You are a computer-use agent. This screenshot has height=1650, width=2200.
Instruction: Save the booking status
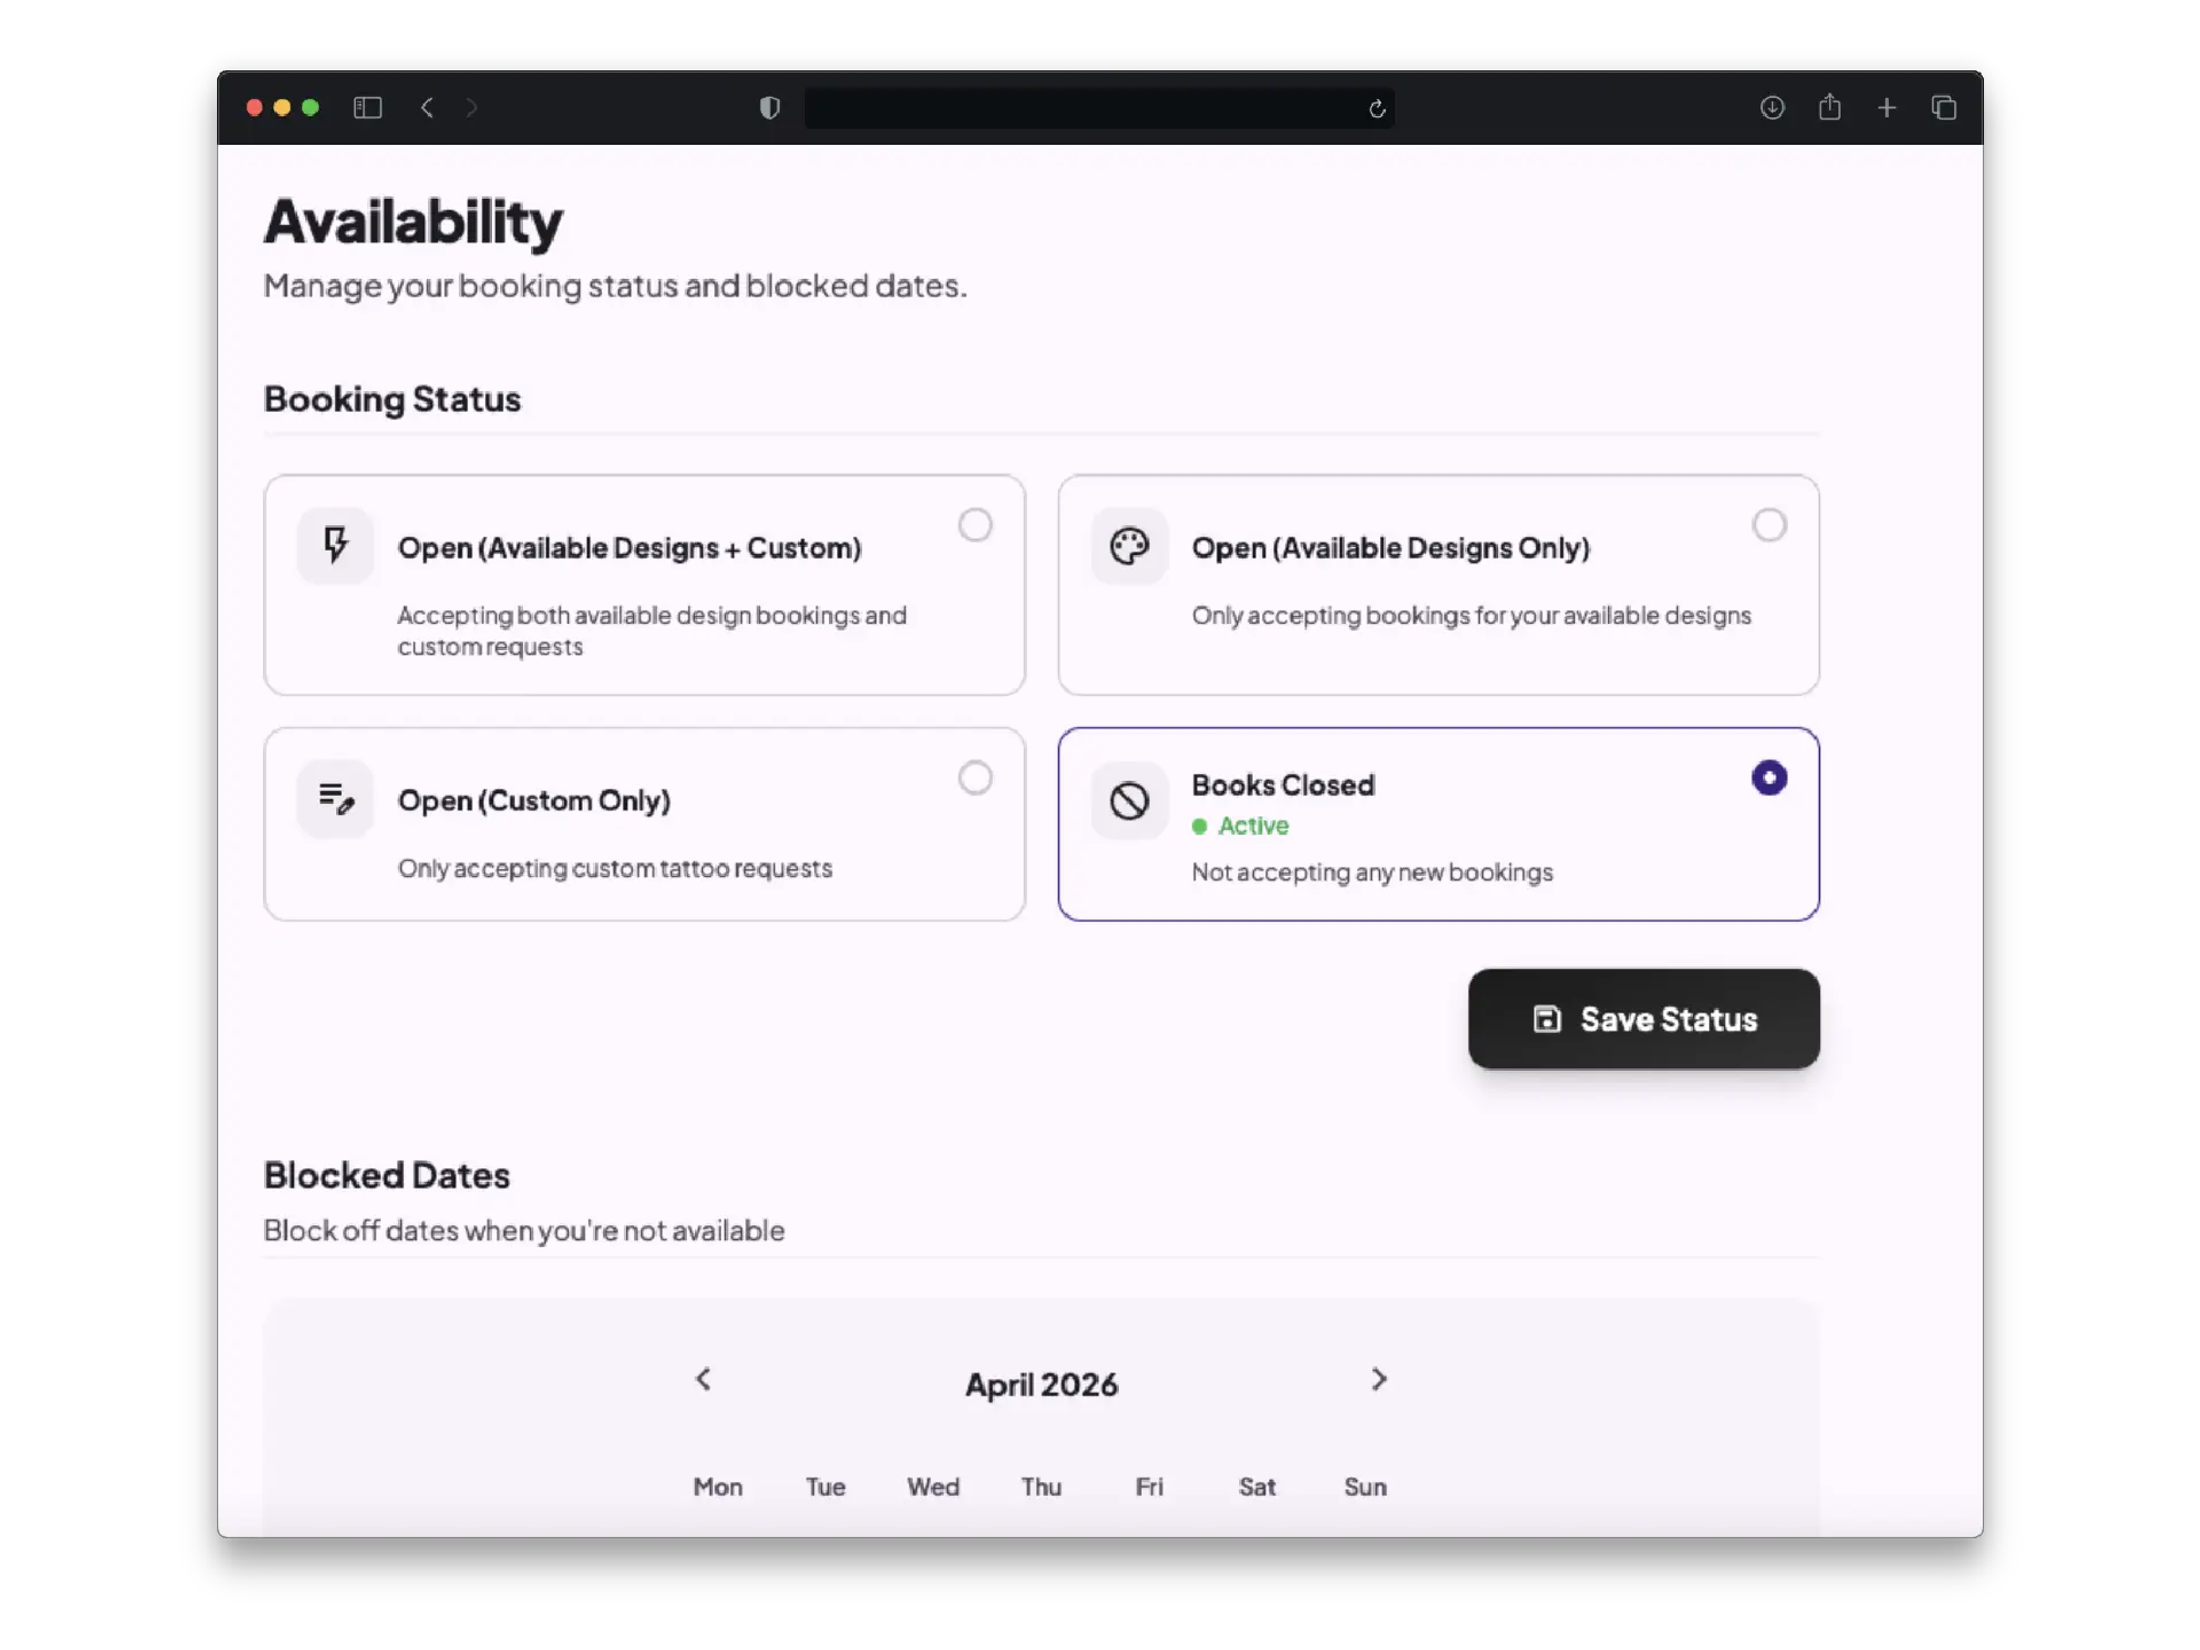point(1643,1018)
